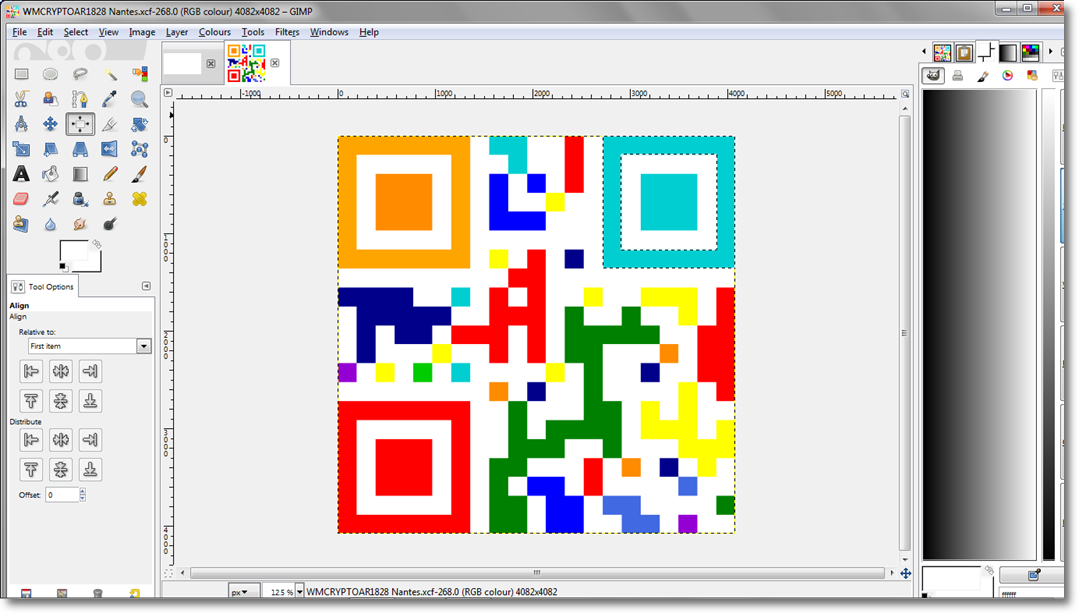Select the Fuzzy Select magic wand tool
1080x615 pixels.
110,74
